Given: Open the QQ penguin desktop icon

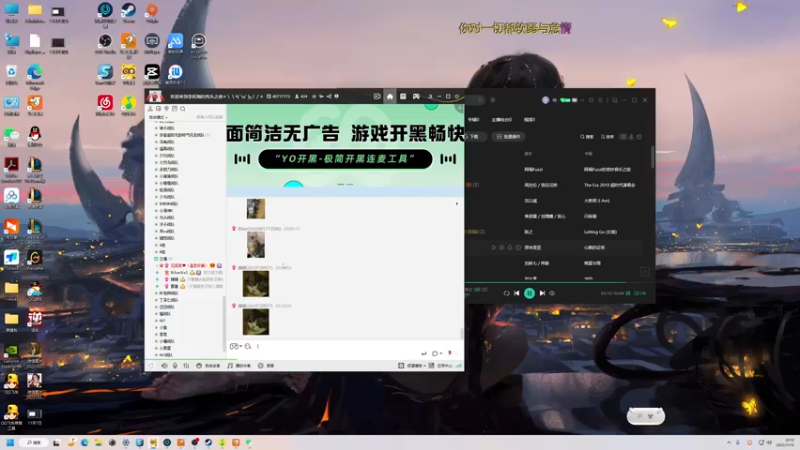Looking at the screenshot, I should (x=35, y=136).
